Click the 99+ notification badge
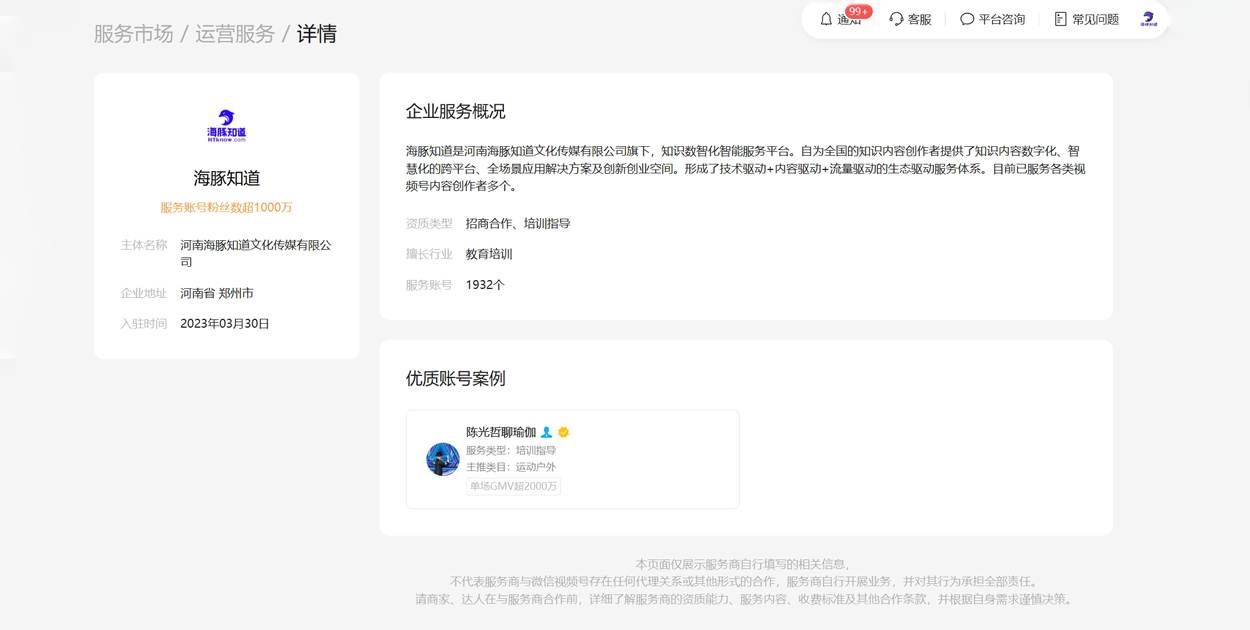The height and width of the screenshot is (630, 1250). point(858,12)
